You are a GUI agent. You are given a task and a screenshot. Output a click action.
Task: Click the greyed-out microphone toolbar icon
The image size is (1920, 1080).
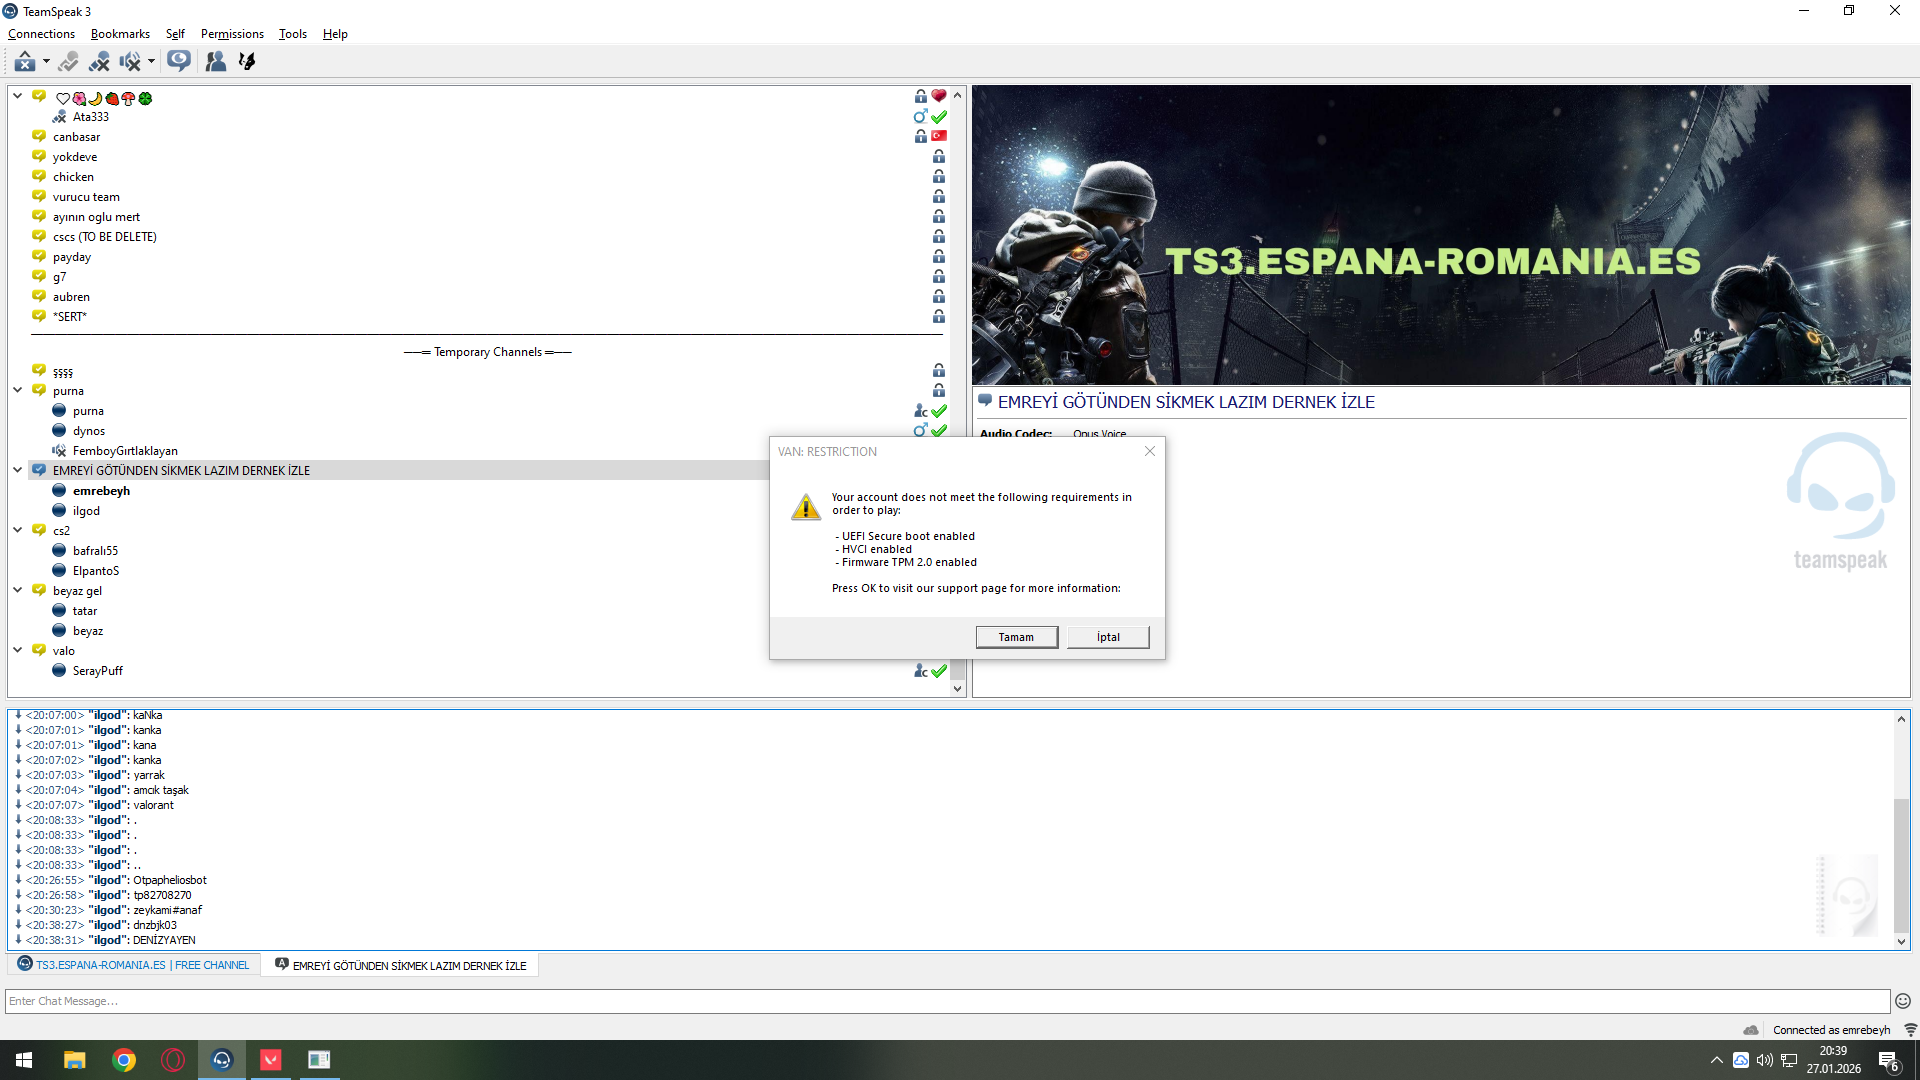point(68,62)
